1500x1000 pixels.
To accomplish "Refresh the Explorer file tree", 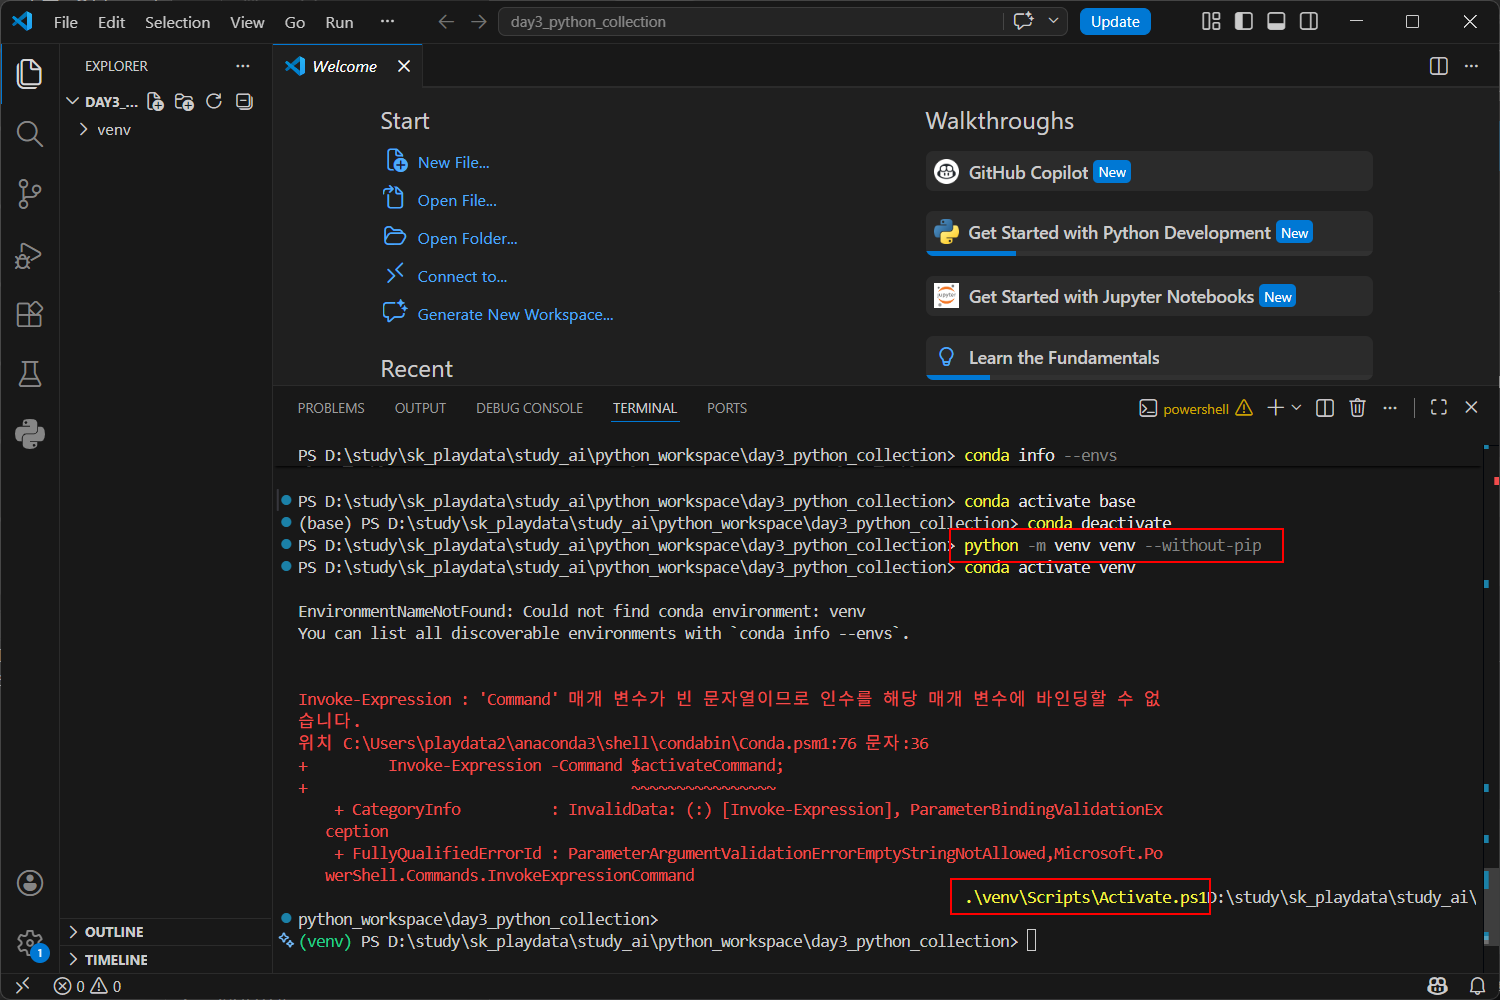I will 214,101.
